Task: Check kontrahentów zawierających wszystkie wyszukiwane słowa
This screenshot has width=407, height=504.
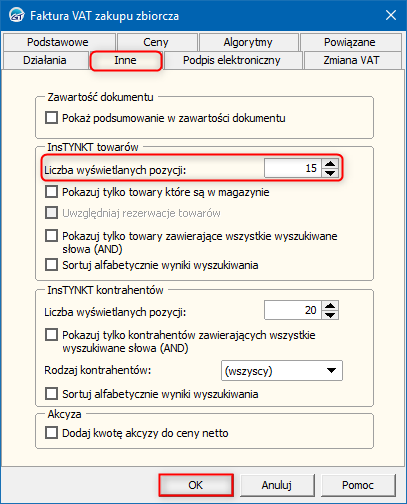Action: click(51, 335)
